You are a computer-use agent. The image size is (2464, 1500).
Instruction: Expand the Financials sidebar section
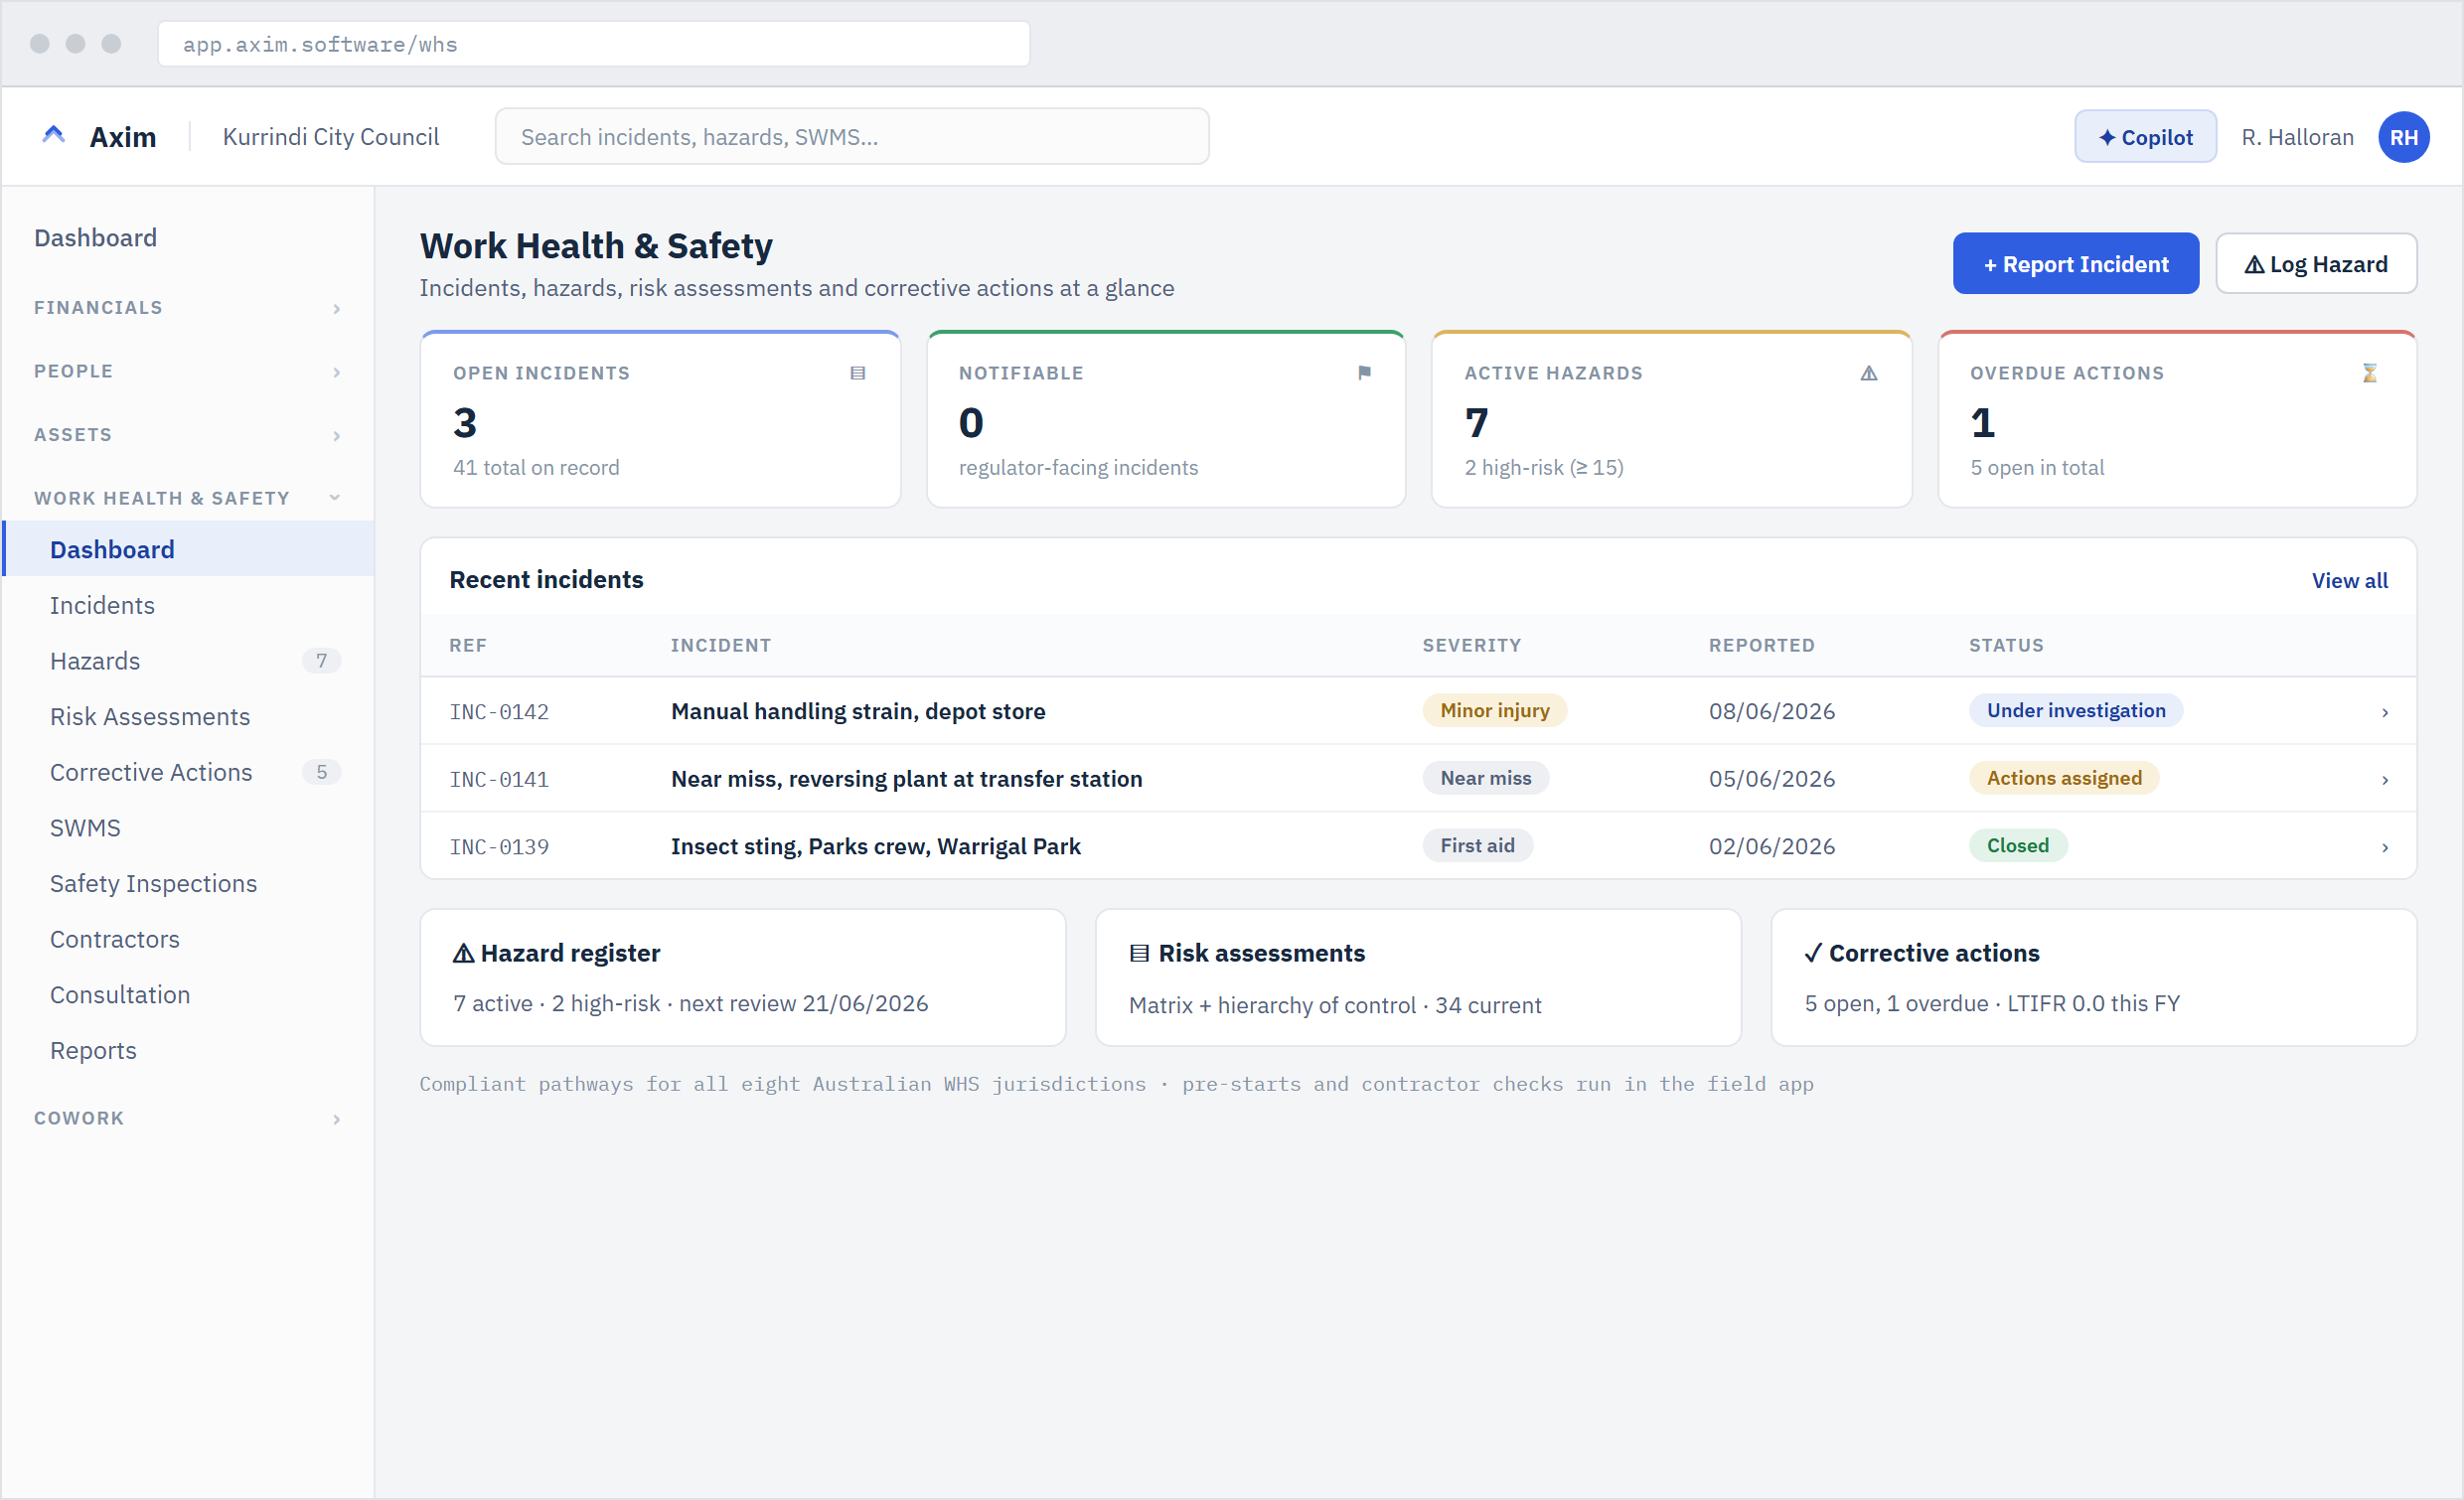click(187, 308)
